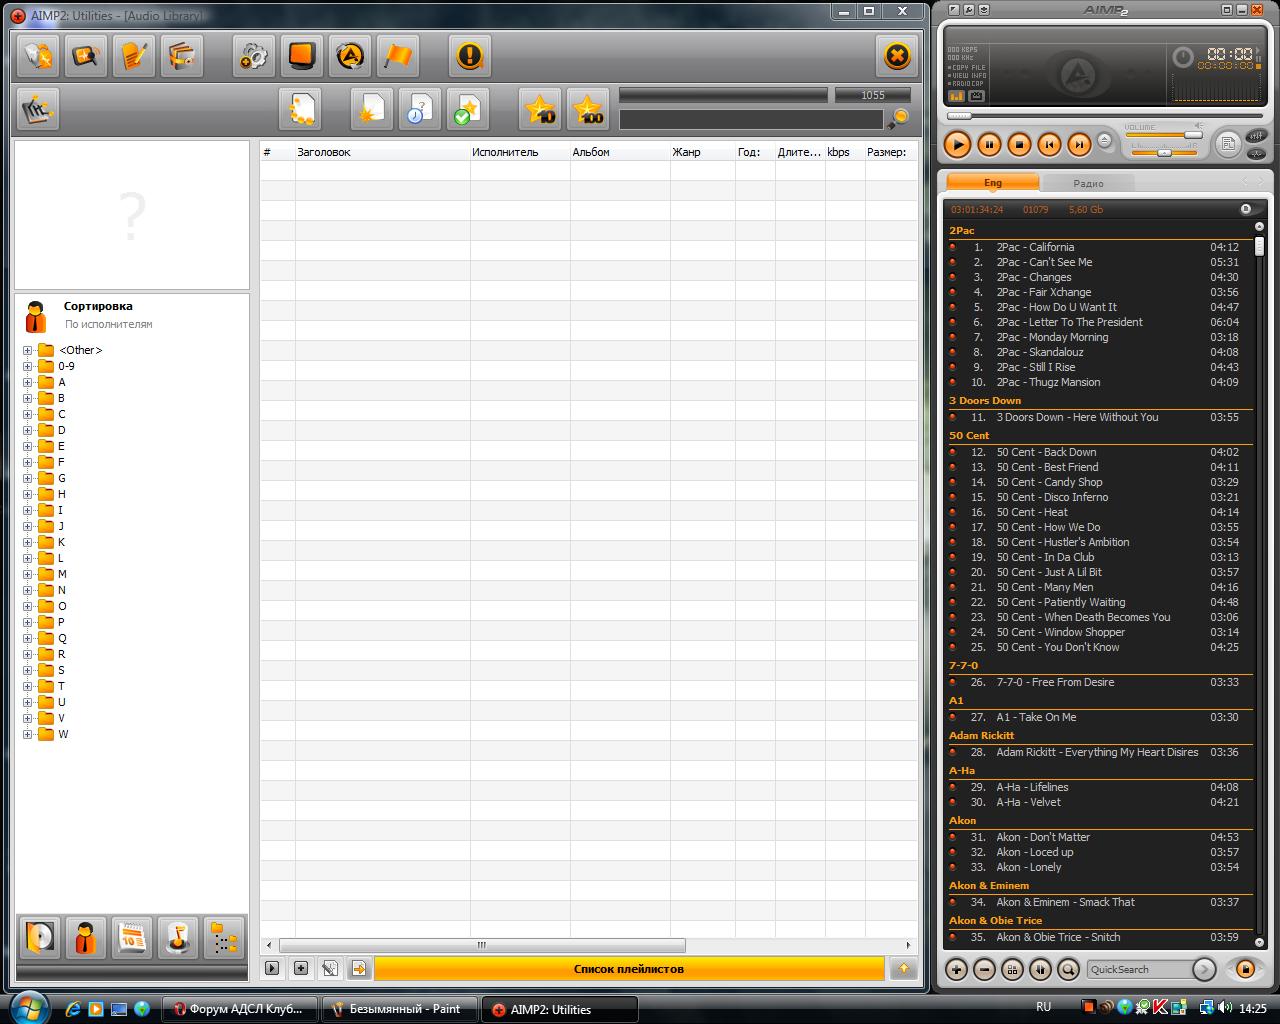The width and height of the screenshot is (1280, 1024).
Task: Toggle the RADIO CAP option in player
Action: pyautogui.click(x=968, y=83)
